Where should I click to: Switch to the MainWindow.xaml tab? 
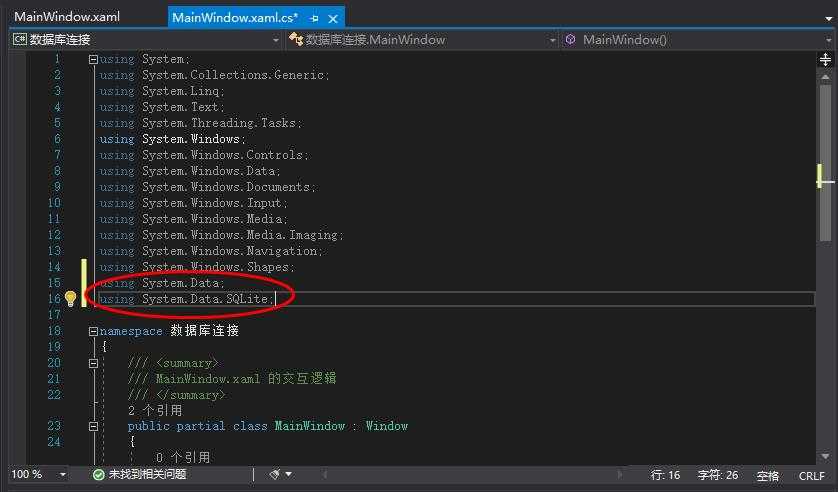(67, 17)
